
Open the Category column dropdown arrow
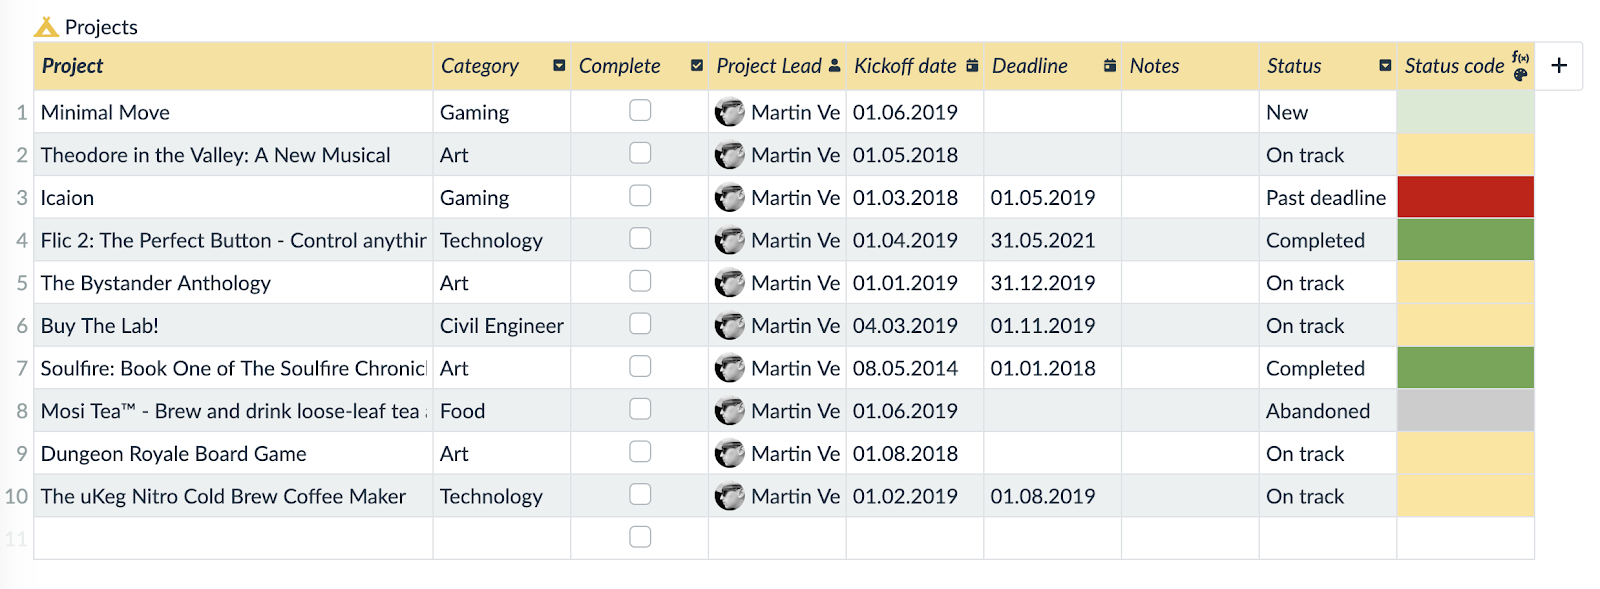coord(559,66)
